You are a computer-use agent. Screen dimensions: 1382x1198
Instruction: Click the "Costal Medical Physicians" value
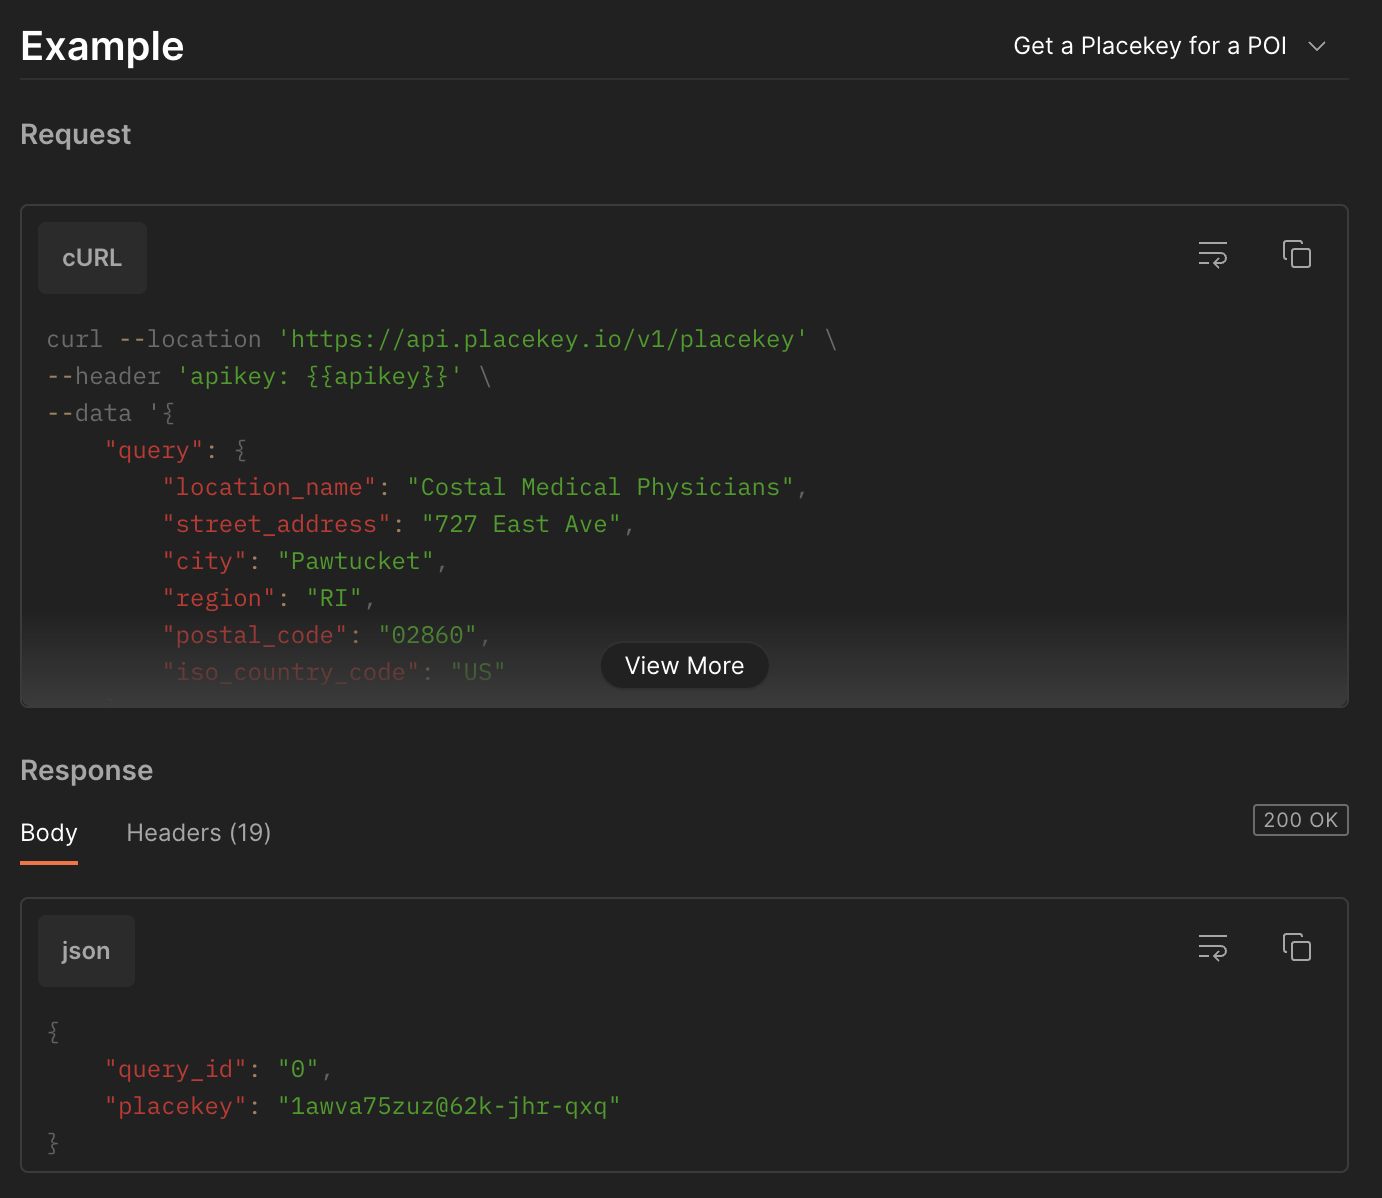coord(600,488)
